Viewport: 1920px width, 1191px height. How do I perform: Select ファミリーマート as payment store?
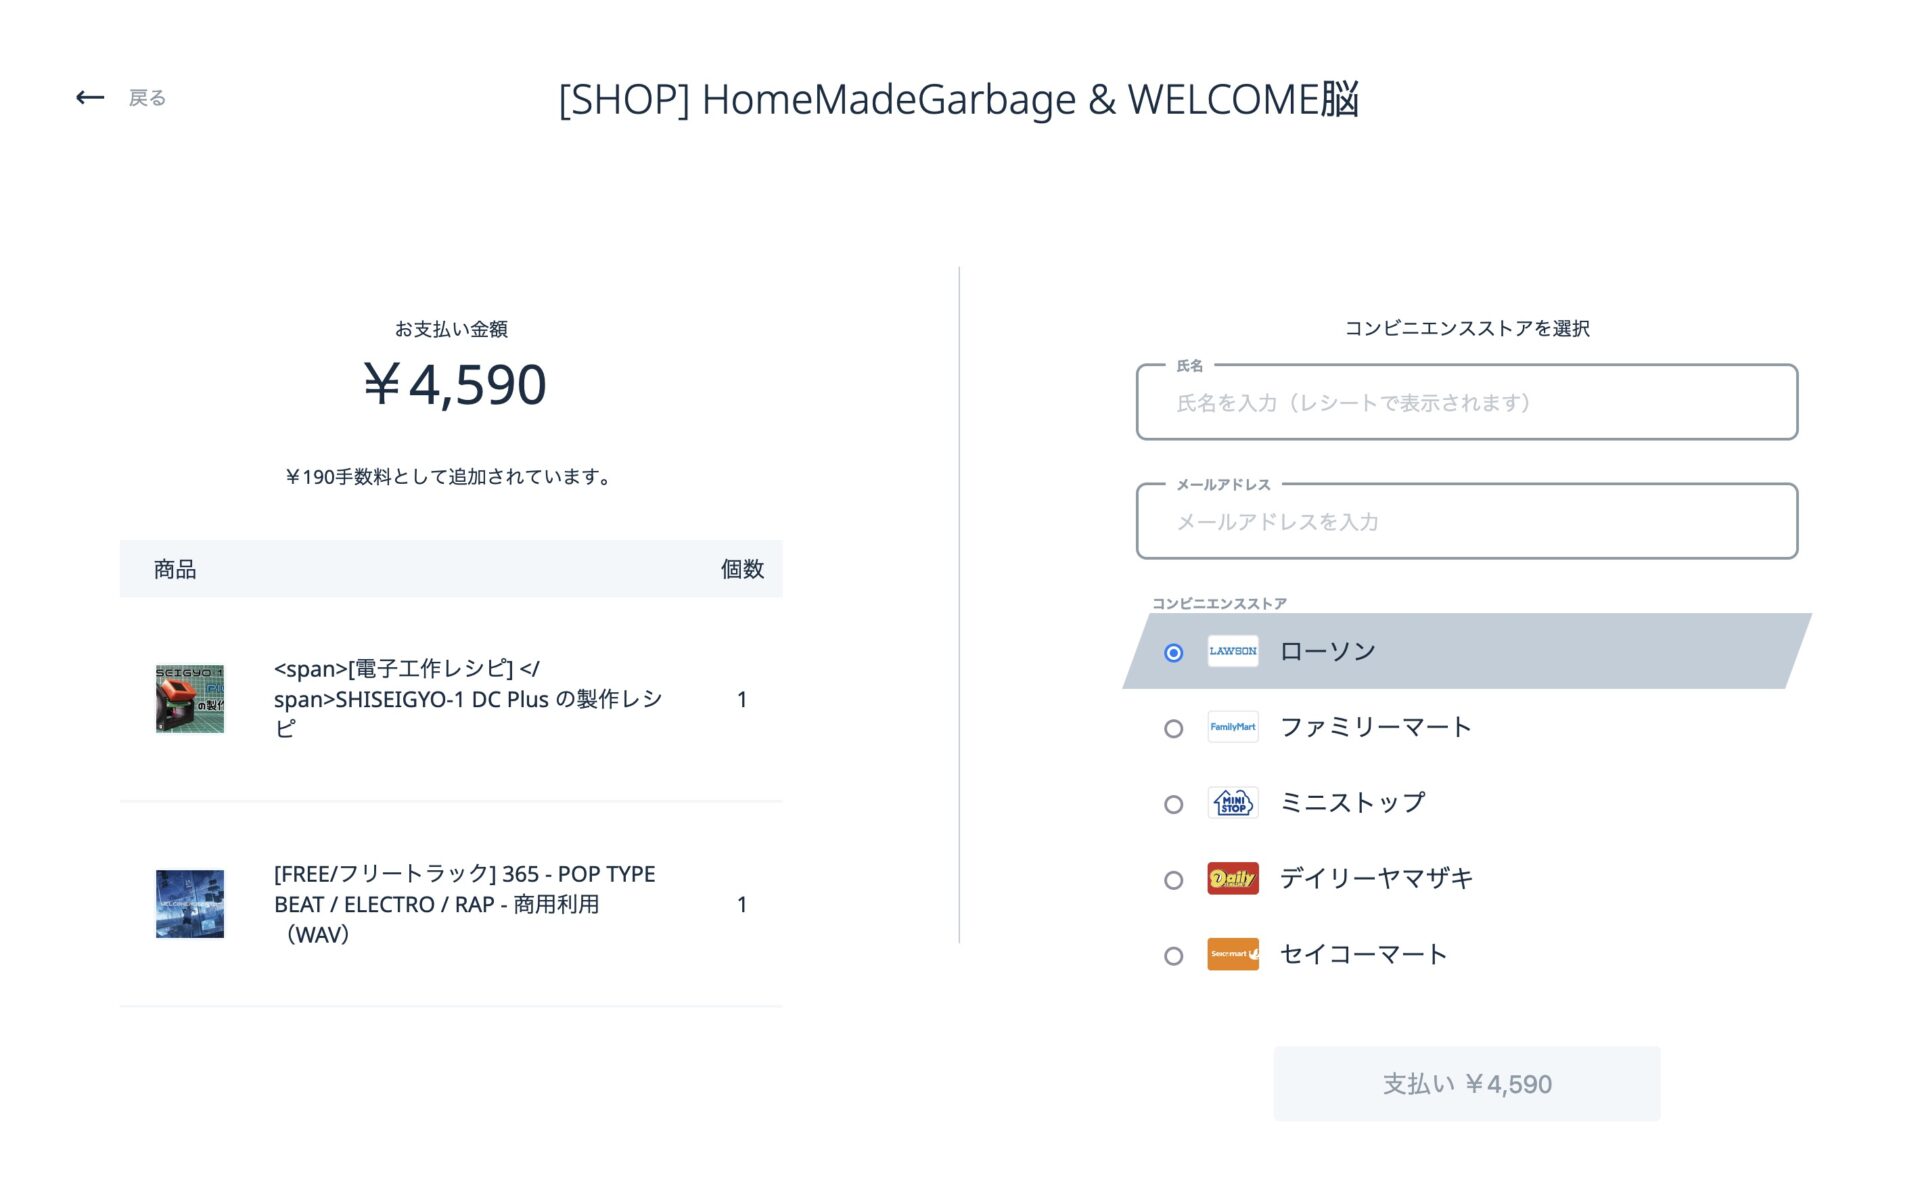point(1172,727)
